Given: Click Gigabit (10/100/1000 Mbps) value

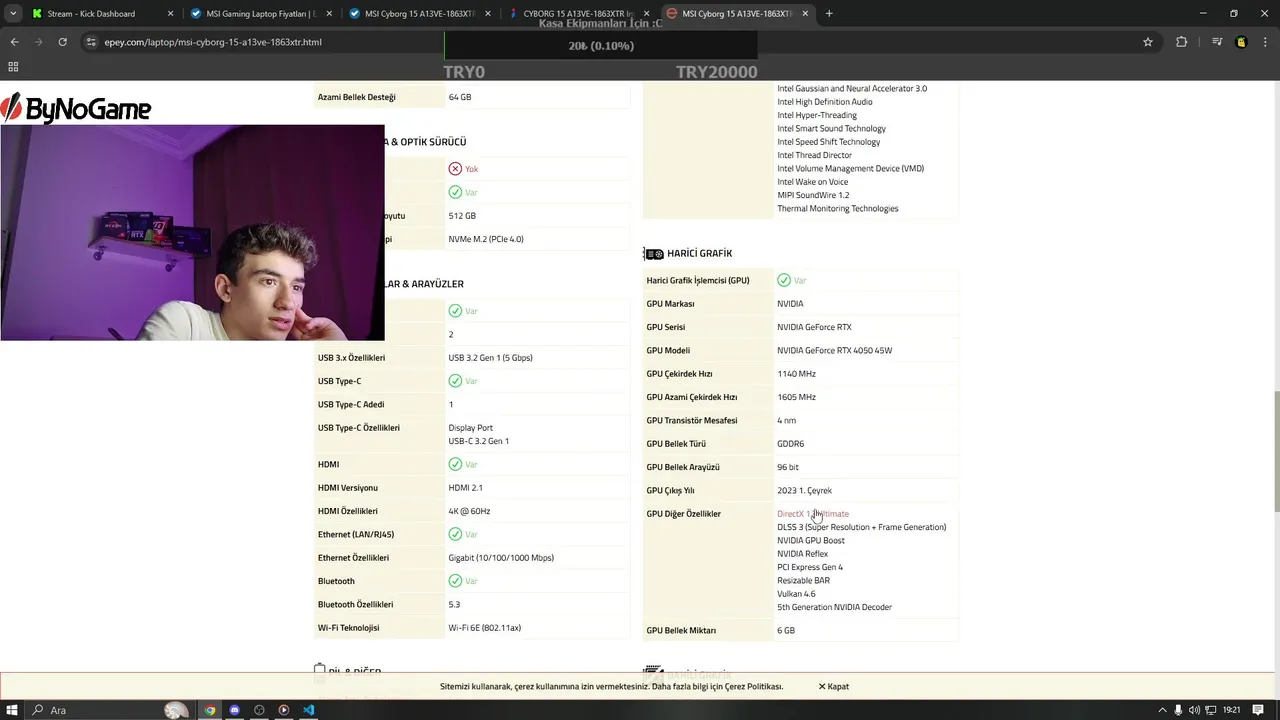Looking at the screenshot, I should pyautogui.click(x=500, y=558).
